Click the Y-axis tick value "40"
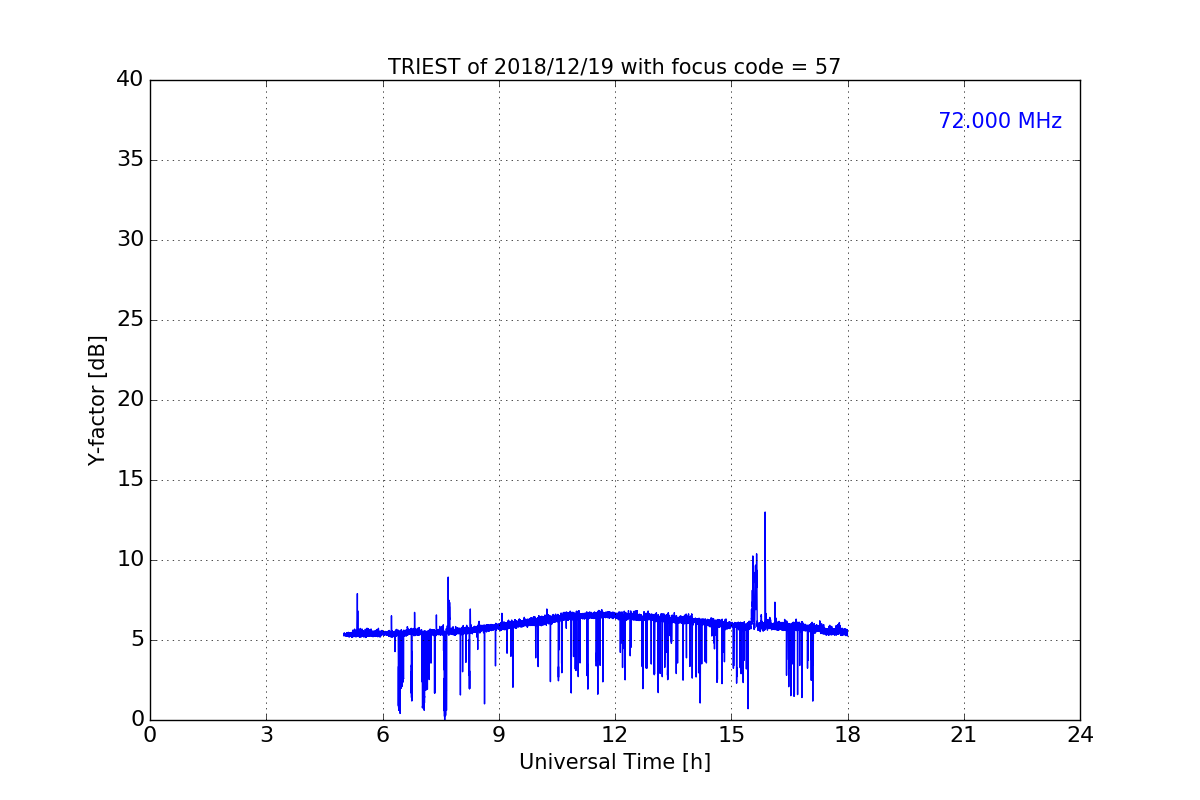Image resolution: width=1200 pixels, height=800 pixels. click(x=130, y=80)
